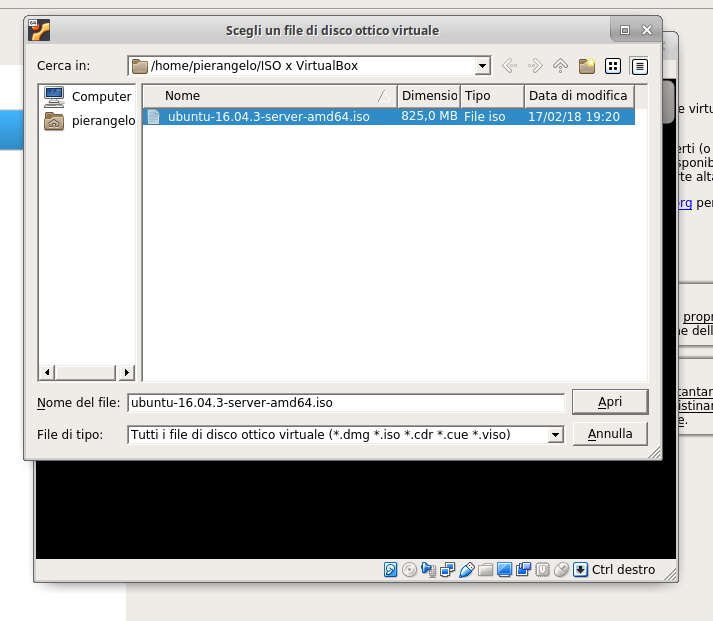Click the shared folders icon in VM status bar
Screen dimensions: 713x621
[x=485, y=570]
